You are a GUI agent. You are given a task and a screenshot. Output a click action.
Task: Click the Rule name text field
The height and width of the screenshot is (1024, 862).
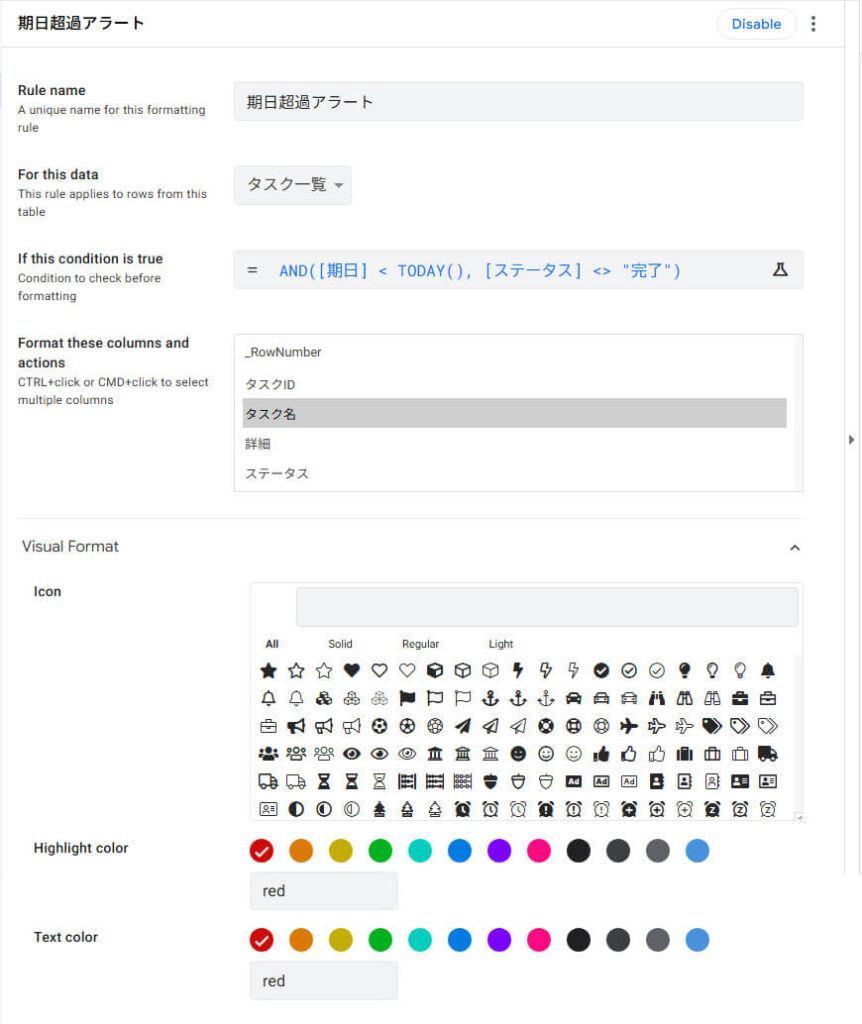[518, 102]
